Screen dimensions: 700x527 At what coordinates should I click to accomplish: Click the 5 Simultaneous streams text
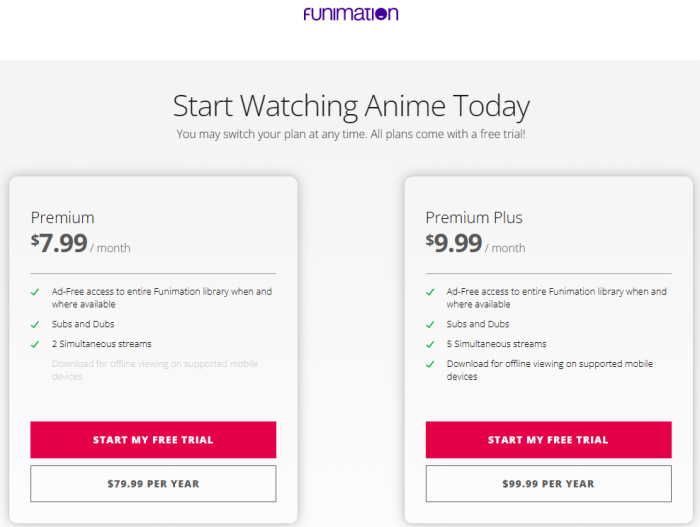(496, 344)
